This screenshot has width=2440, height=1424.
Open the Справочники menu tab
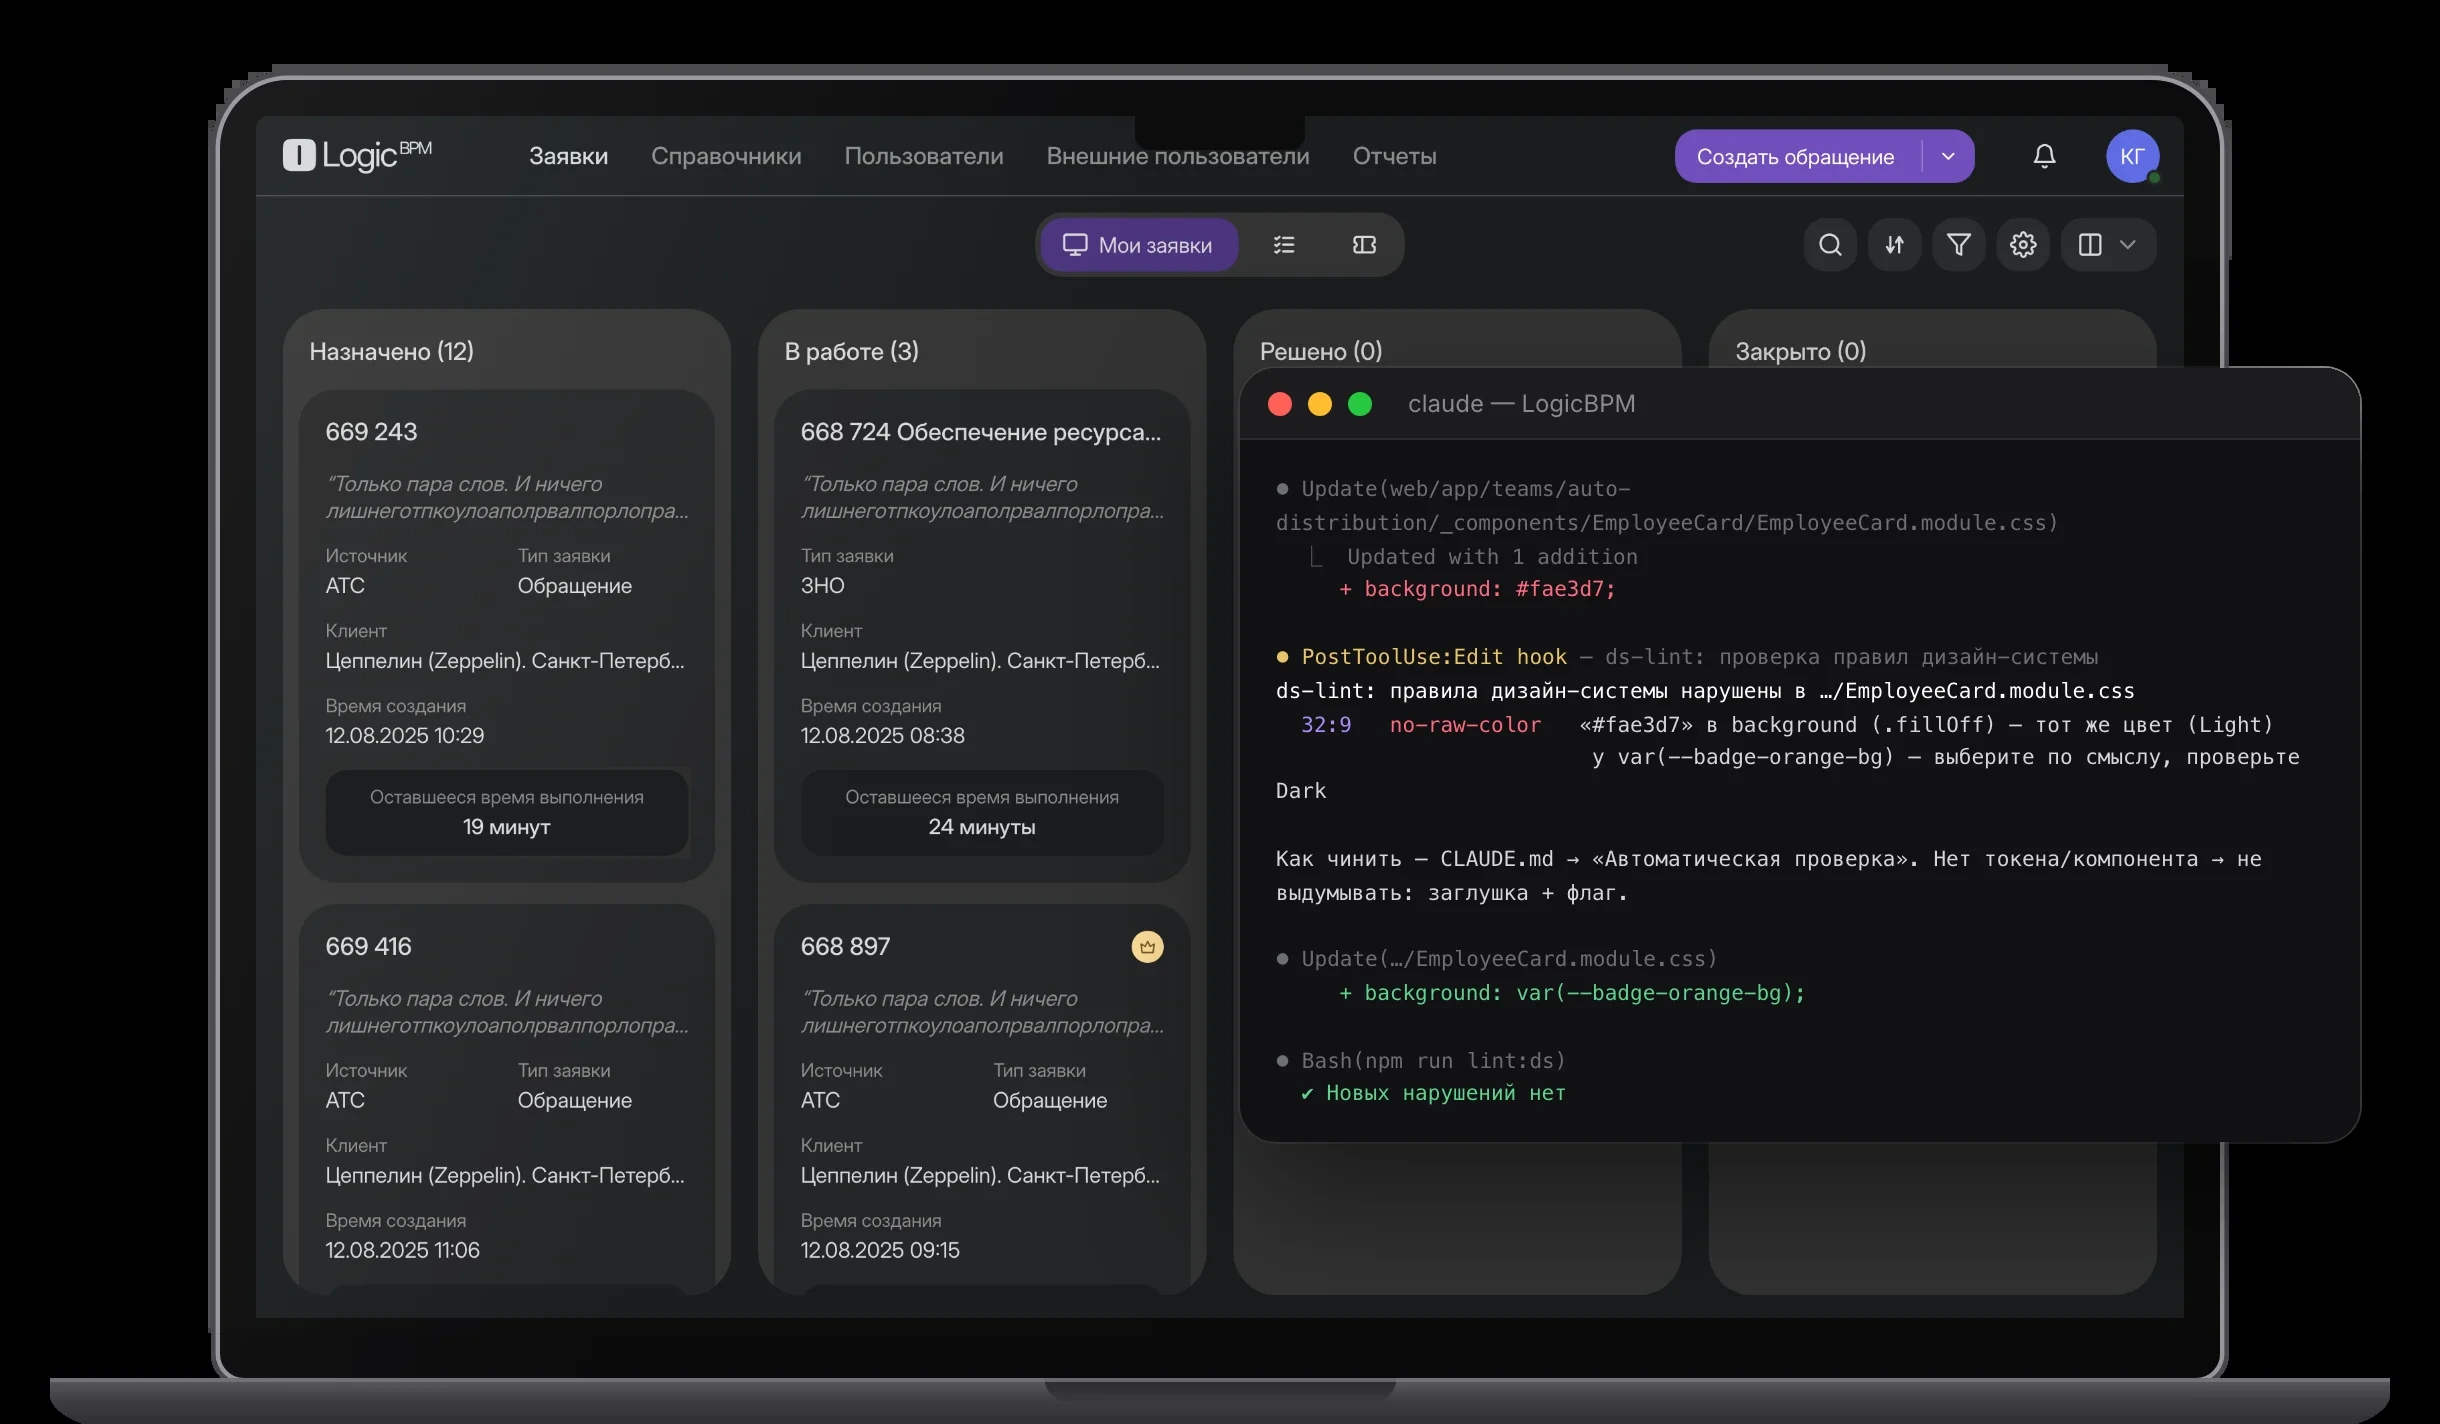(726, 156)
